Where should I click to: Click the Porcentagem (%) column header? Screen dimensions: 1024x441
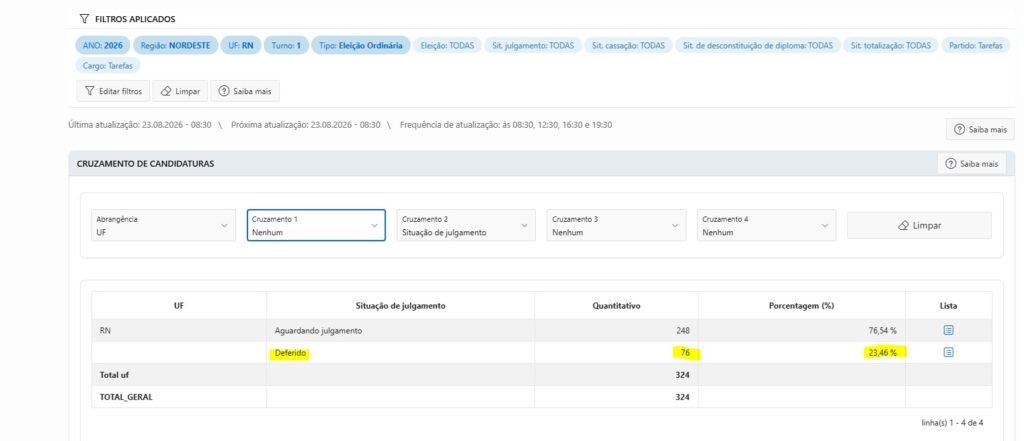(x=802, y=306)
